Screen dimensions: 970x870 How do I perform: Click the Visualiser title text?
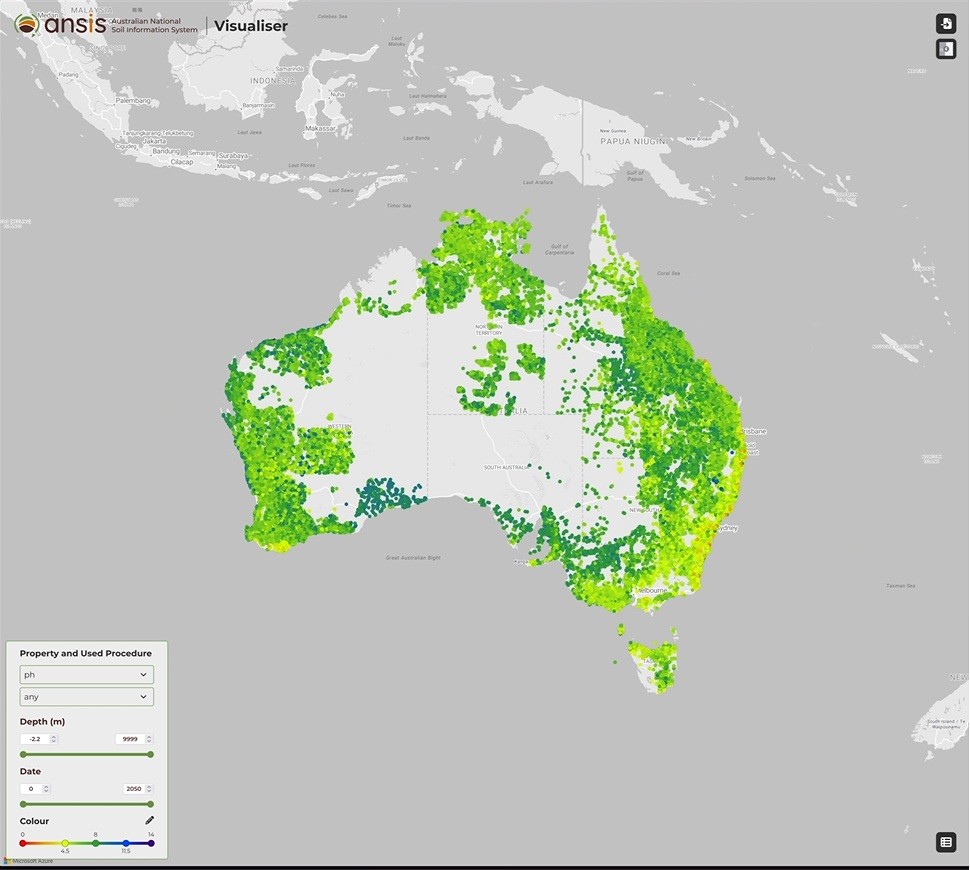pos(251,25)
